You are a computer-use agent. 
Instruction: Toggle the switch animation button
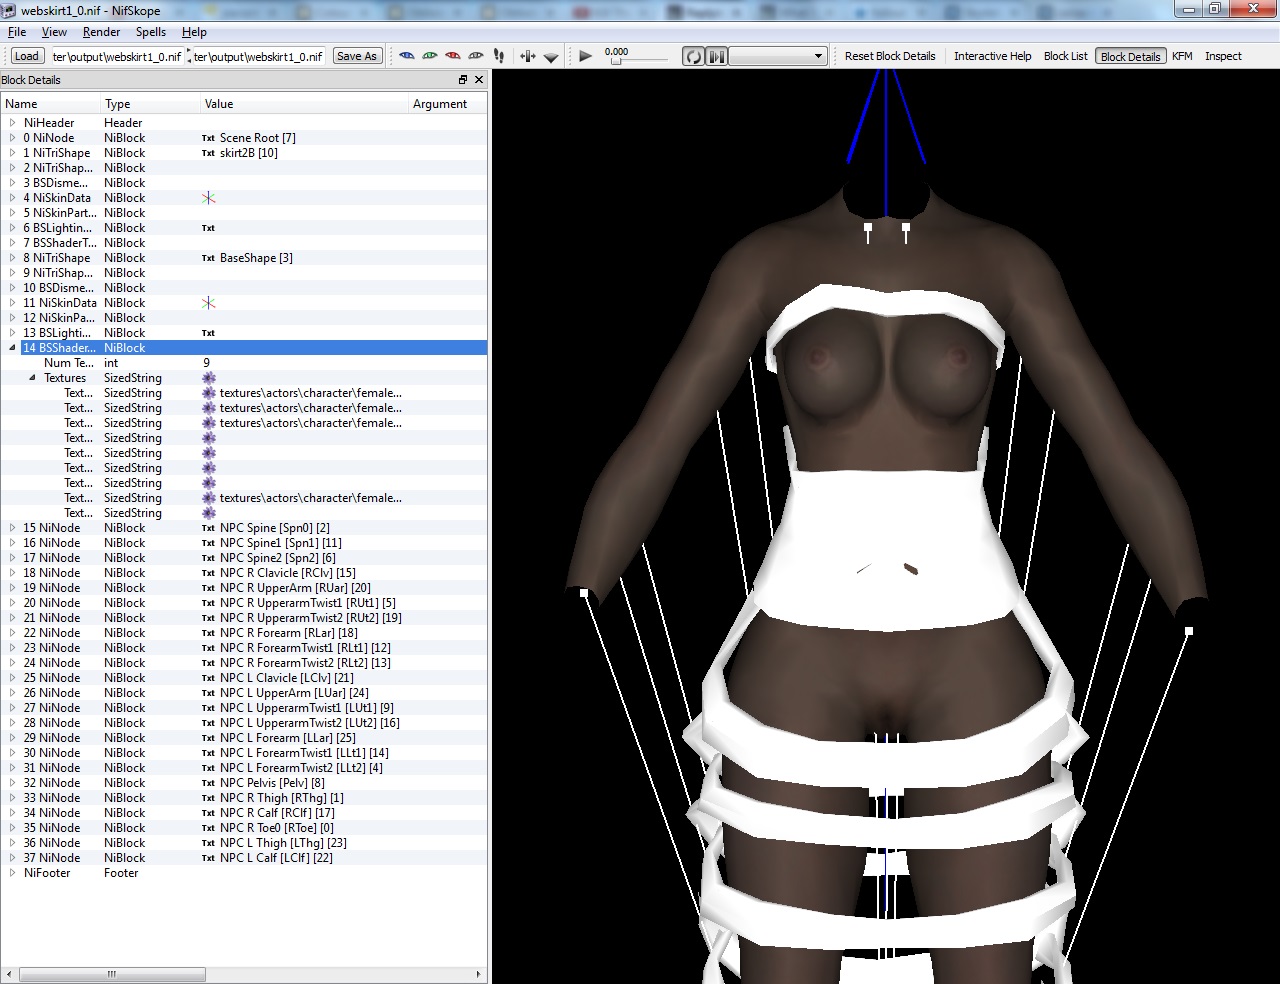pyautogui.click(x=717, y=56)
